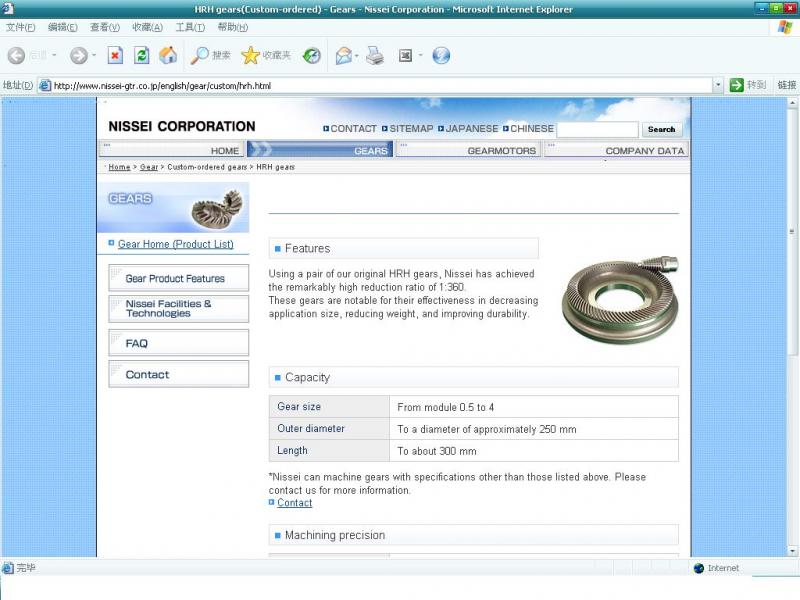Click the site Search button
Viewport: 800px width, 600px height.
pyautogui.click(x=661, y=130)
